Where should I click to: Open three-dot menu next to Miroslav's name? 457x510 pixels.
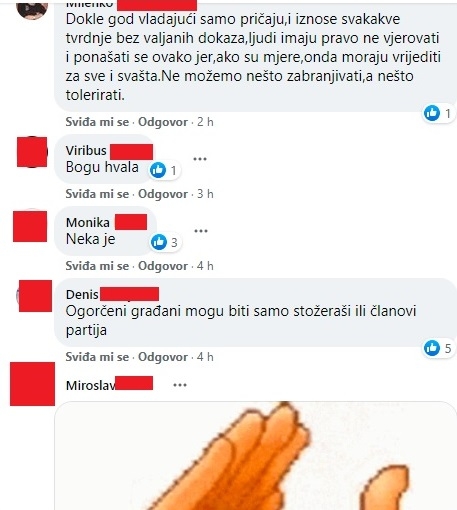pos(180,385)
